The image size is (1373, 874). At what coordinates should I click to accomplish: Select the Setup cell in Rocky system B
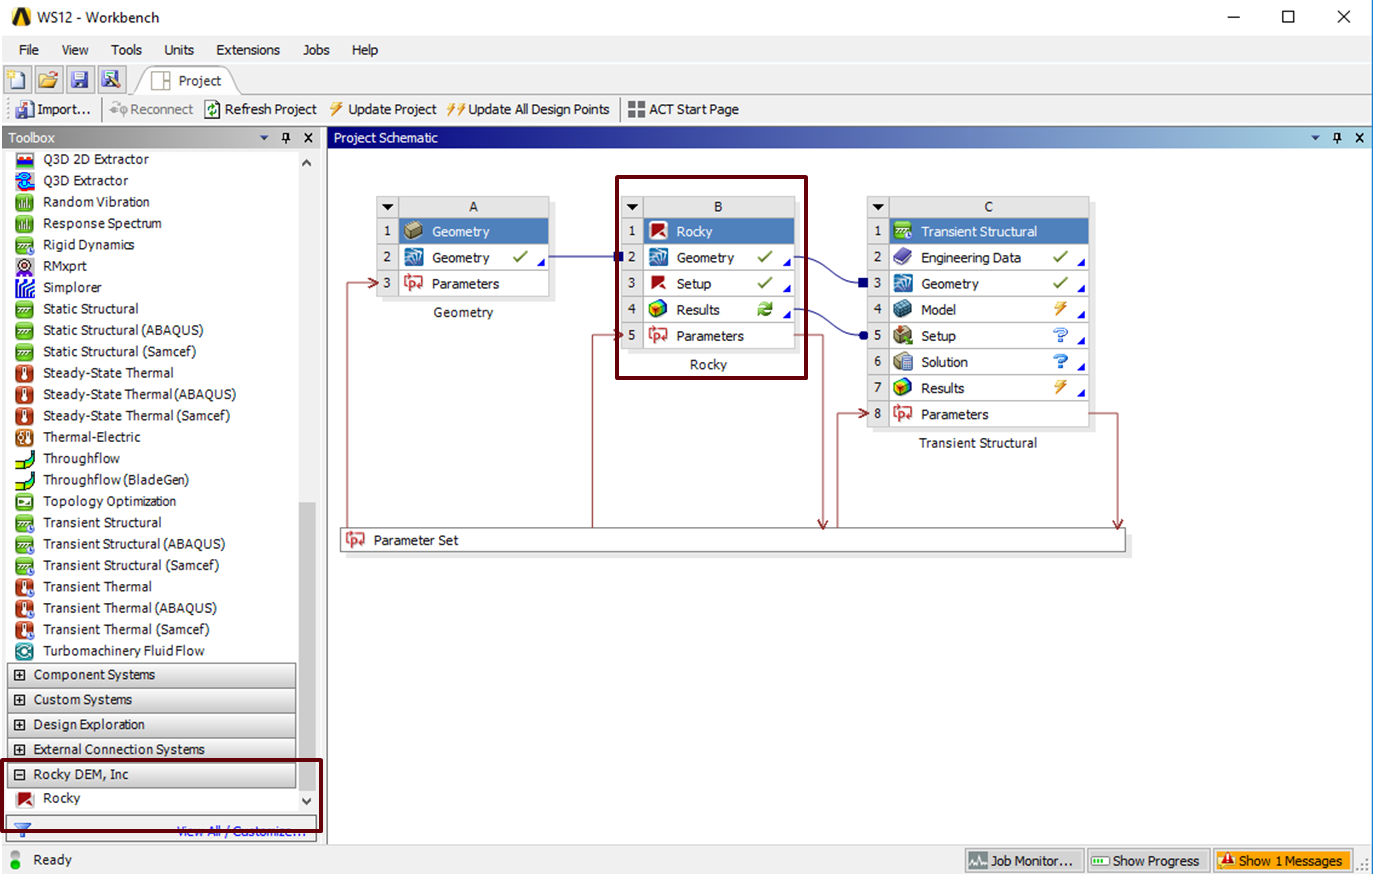point(718,284)
